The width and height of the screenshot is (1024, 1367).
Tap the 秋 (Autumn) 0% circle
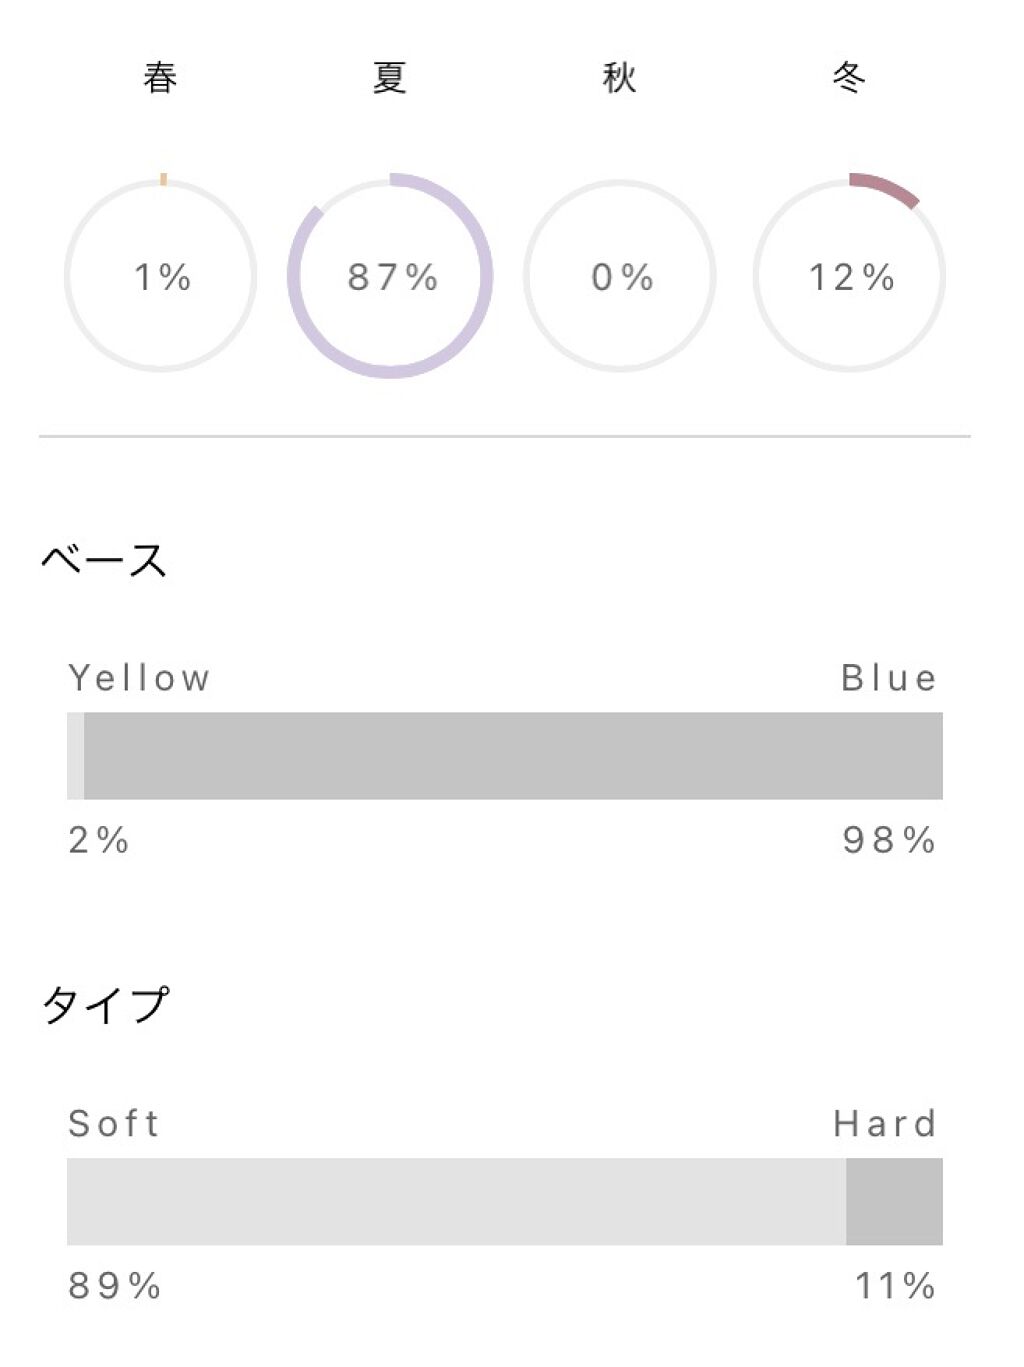tap(620, 276)
